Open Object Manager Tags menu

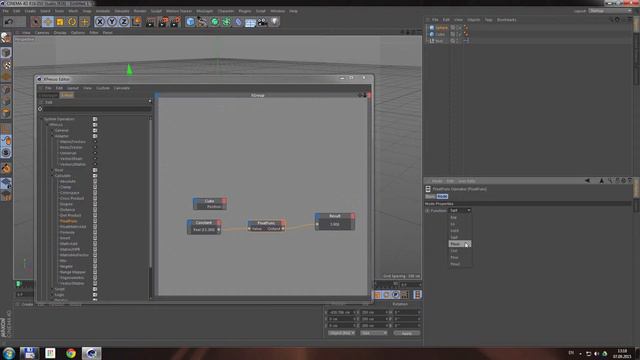[x=488, y=20]
